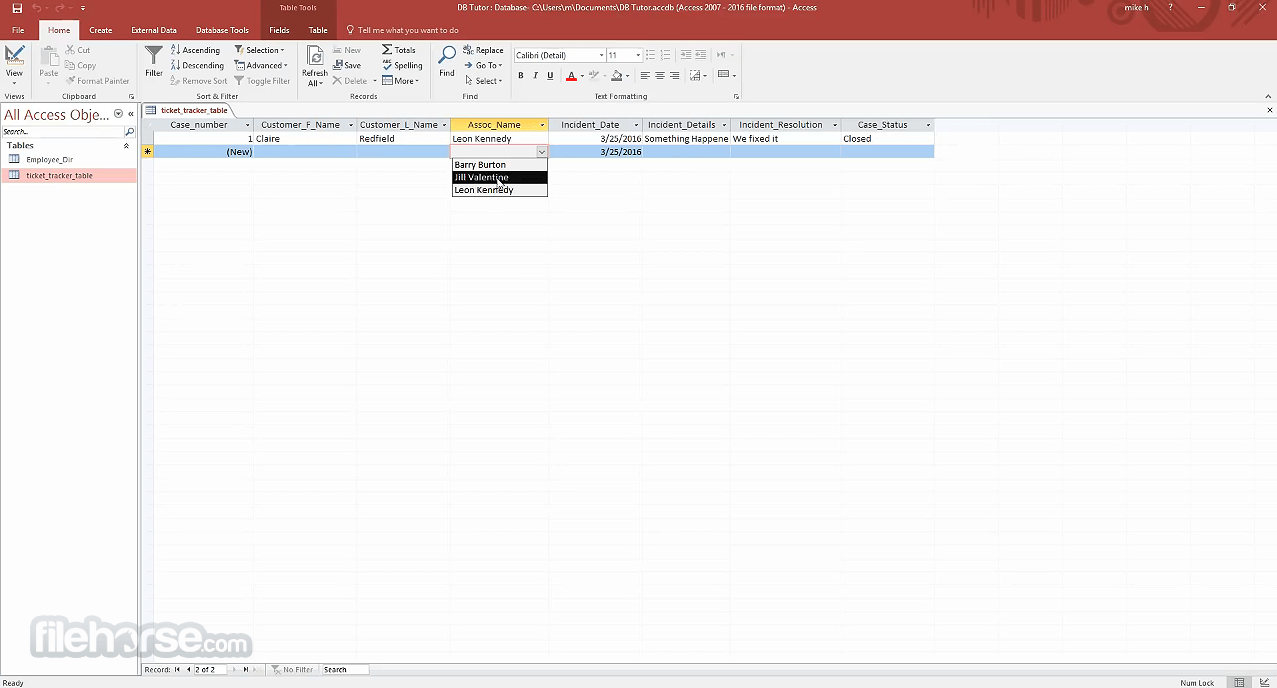Choose Barry Burton from the list
Screen dimensions: 1277x688
pyautogui.click(x=500, y=165)
